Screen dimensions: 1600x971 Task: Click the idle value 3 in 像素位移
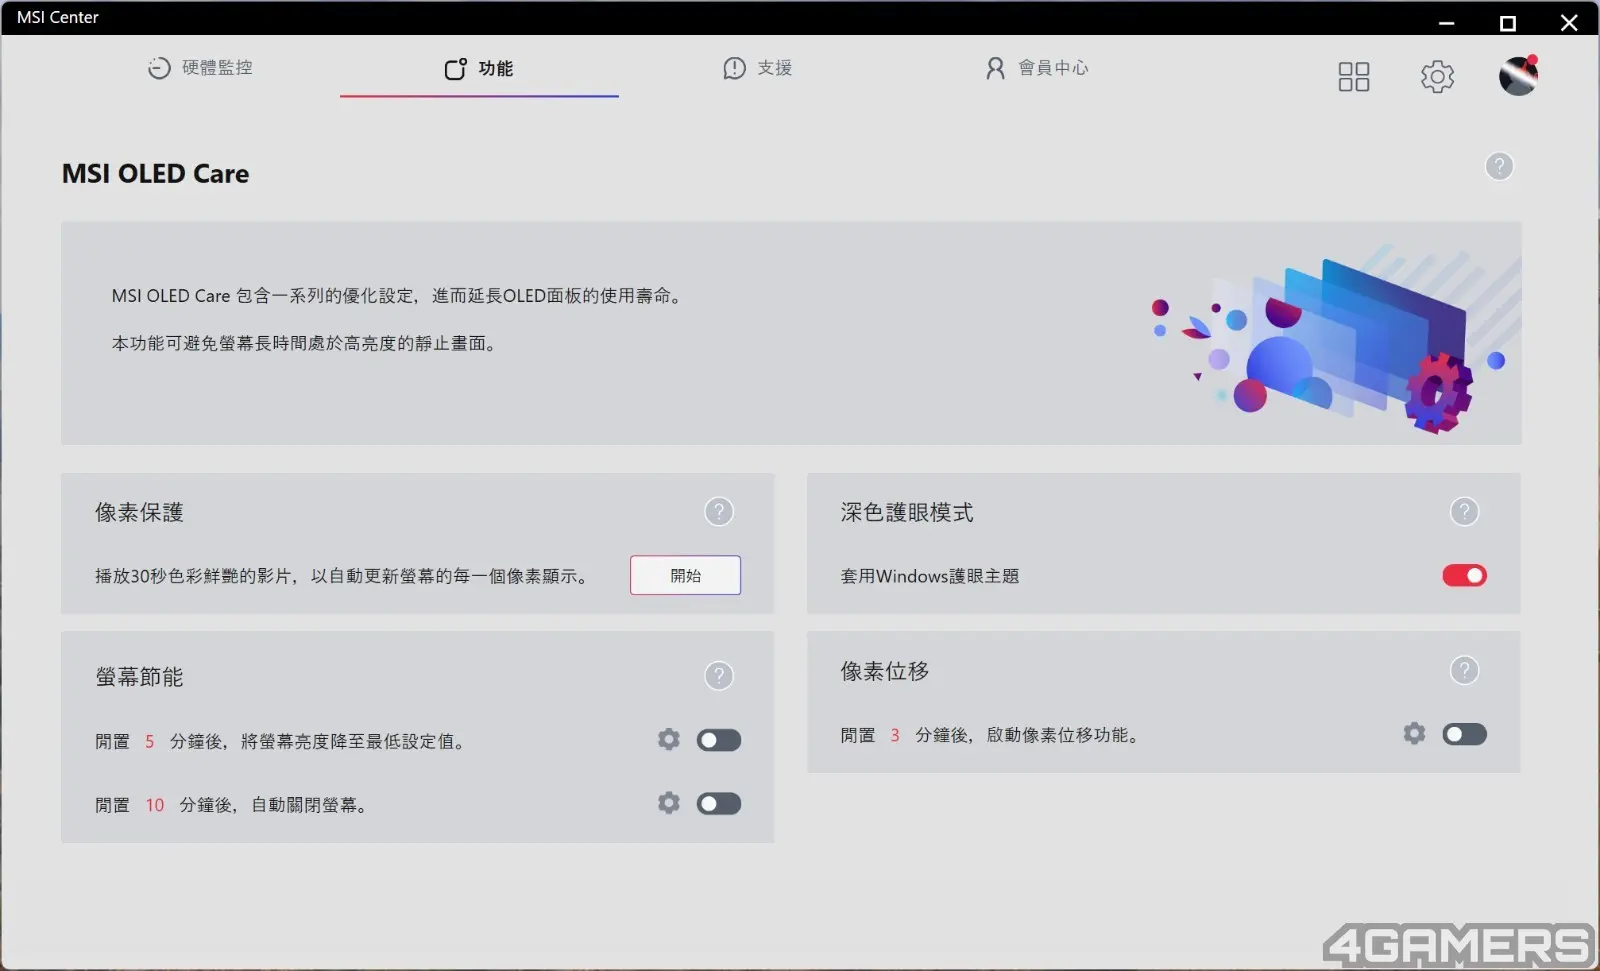point(895,735)
